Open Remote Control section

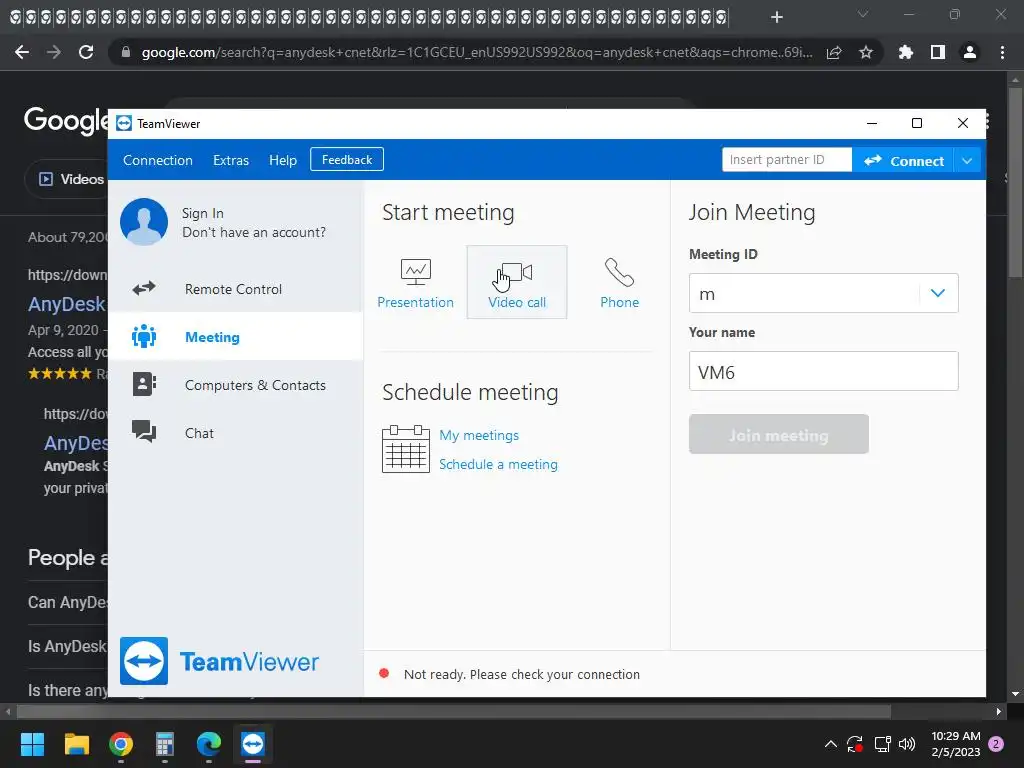pyautogui.click(x=235, y=289)
